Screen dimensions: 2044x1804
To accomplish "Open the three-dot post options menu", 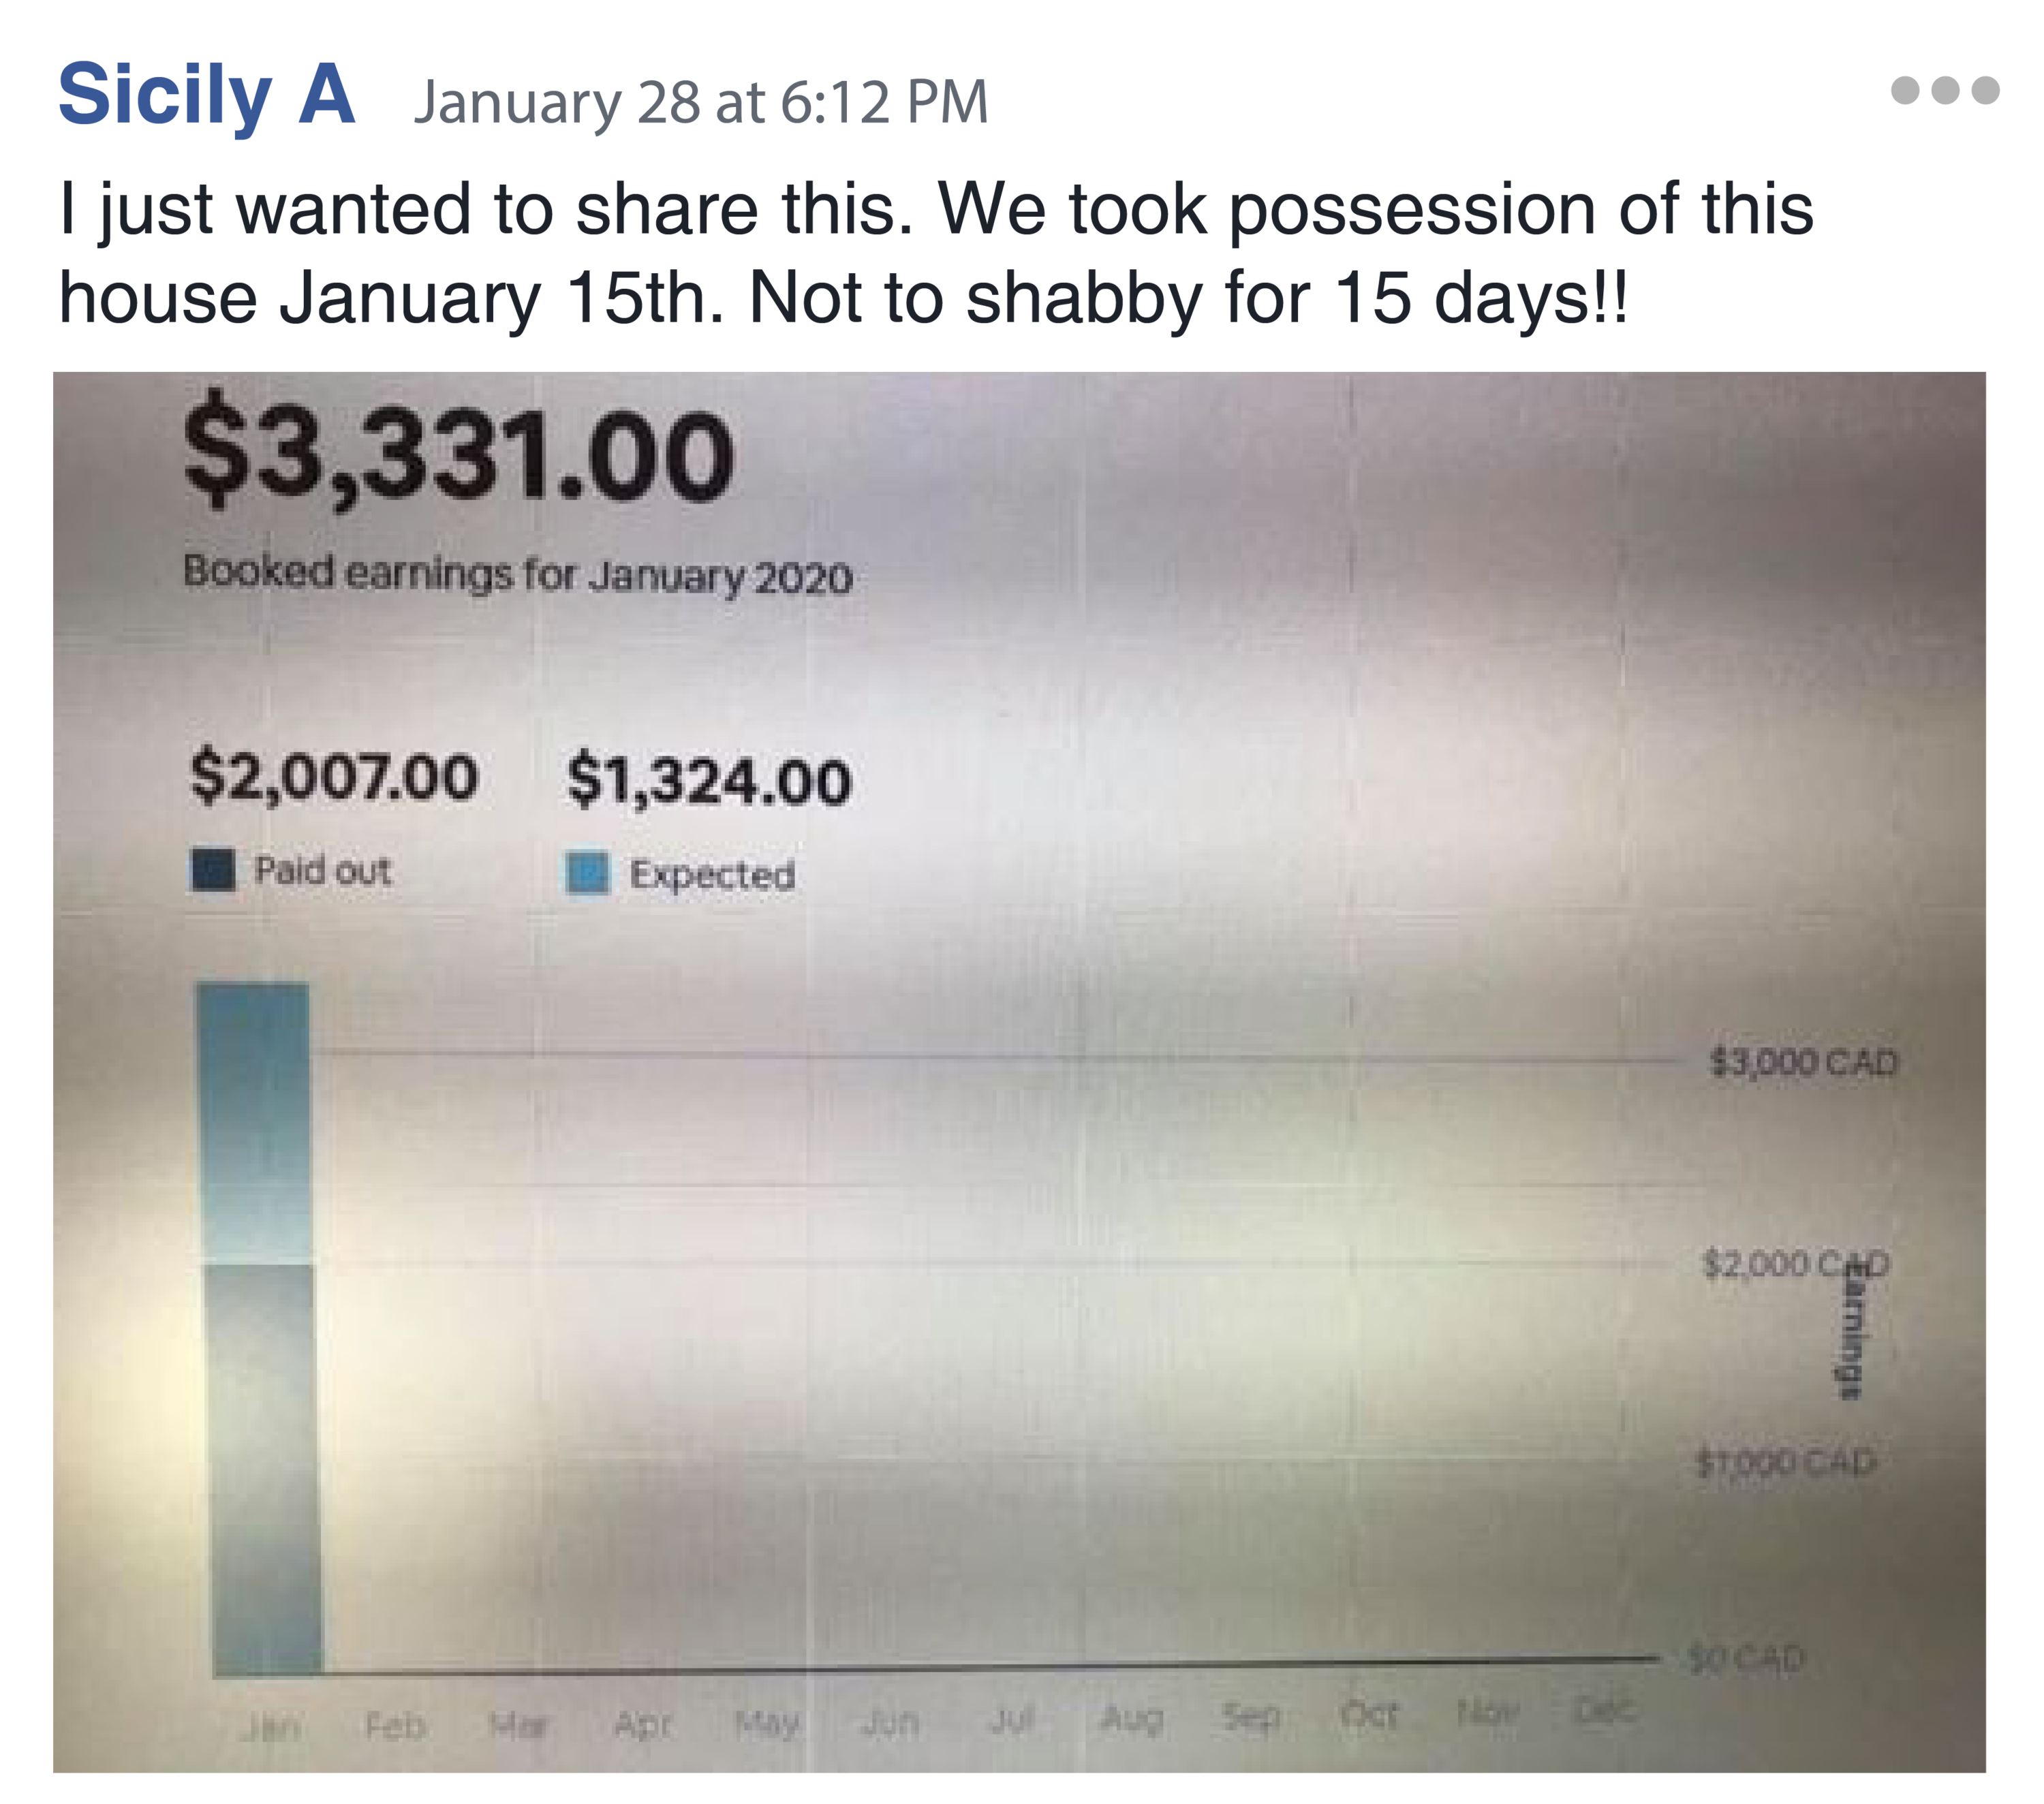I will (x=1944, y=91).
